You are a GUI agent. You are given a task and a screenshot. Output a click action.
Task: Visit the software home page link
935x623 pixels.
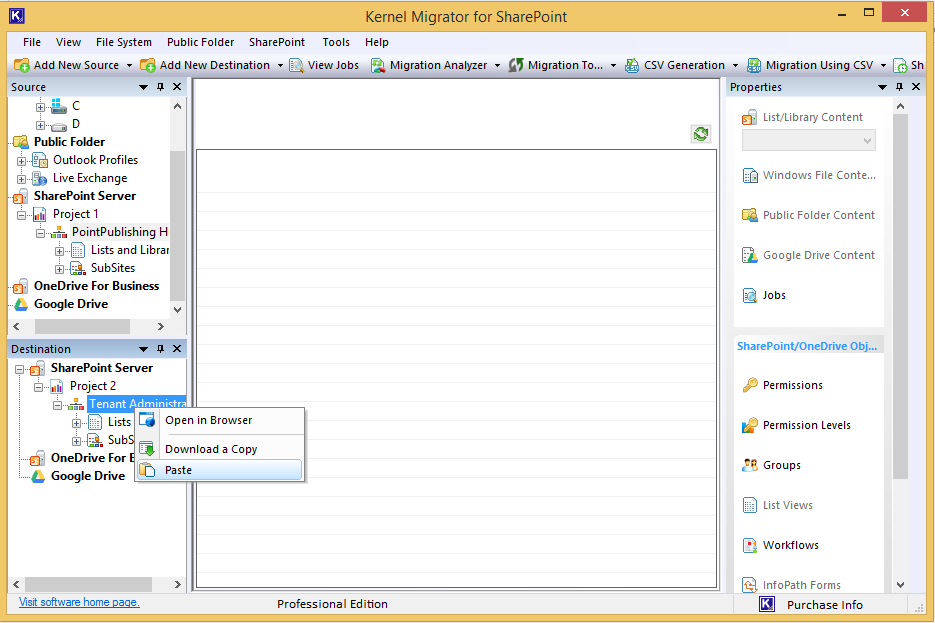79,602
